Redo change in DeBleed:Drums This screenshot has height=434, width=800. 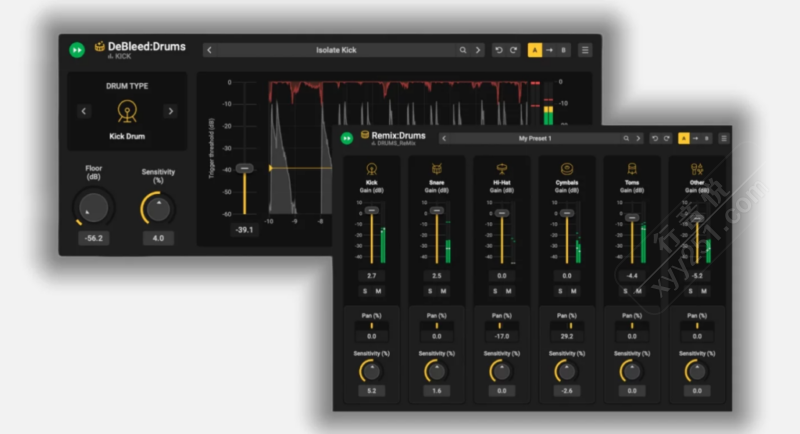point(513,50)
